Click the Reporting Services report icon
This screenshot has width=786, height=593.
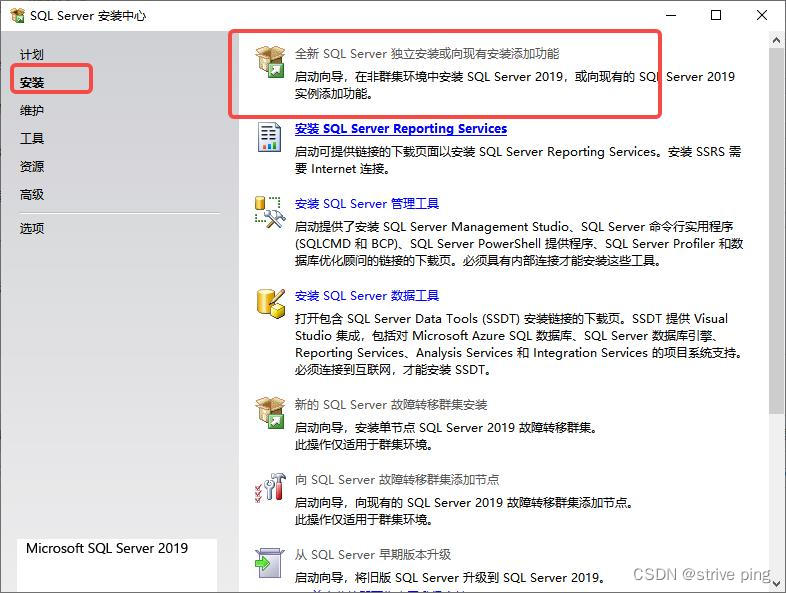(x=270, y=137)
